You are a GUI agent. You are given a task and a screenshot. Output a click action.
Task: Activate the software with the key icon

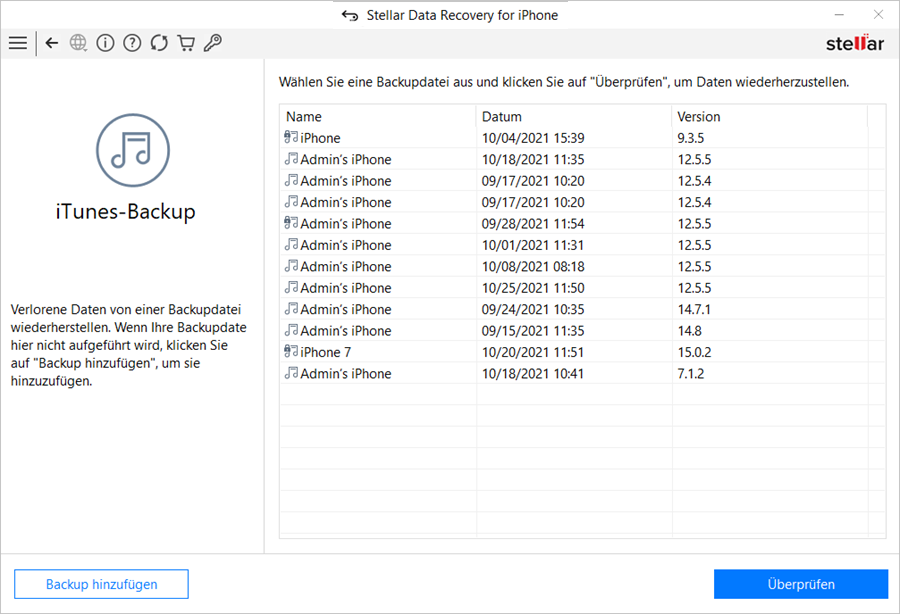(x=213, y=43)
